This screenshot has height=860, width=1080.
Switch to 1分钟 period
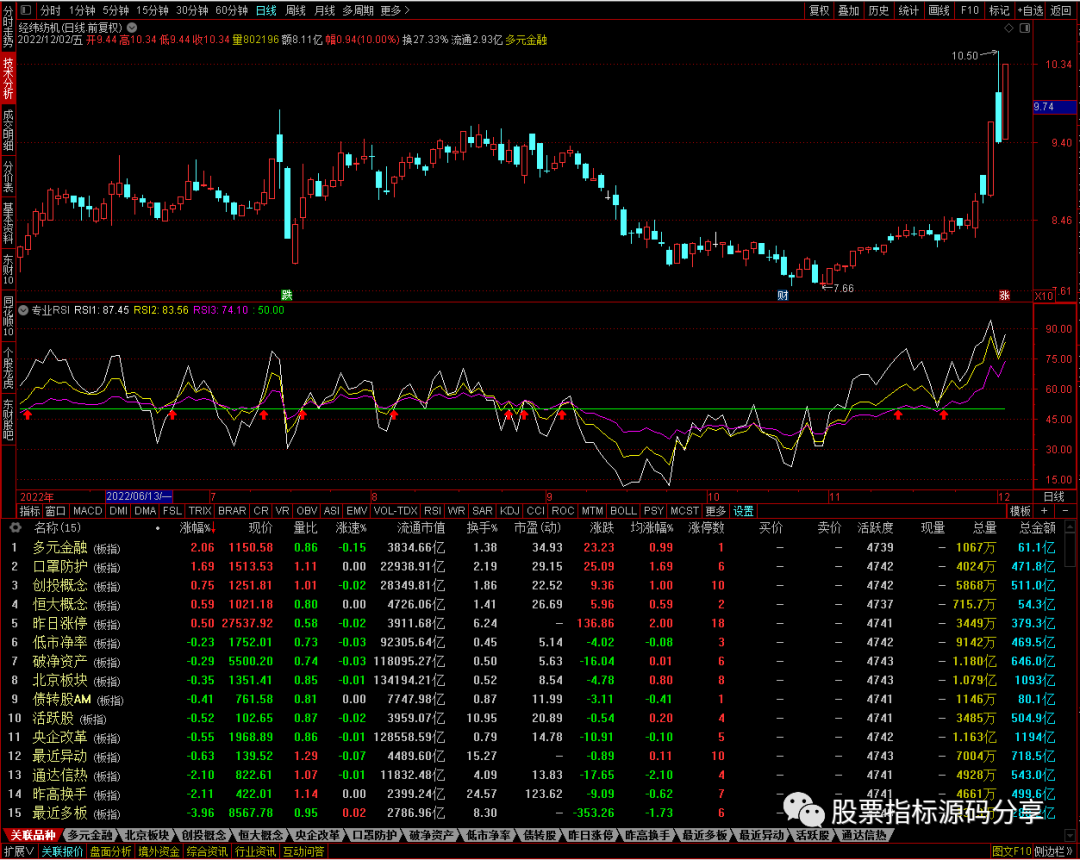click(82, 10)
